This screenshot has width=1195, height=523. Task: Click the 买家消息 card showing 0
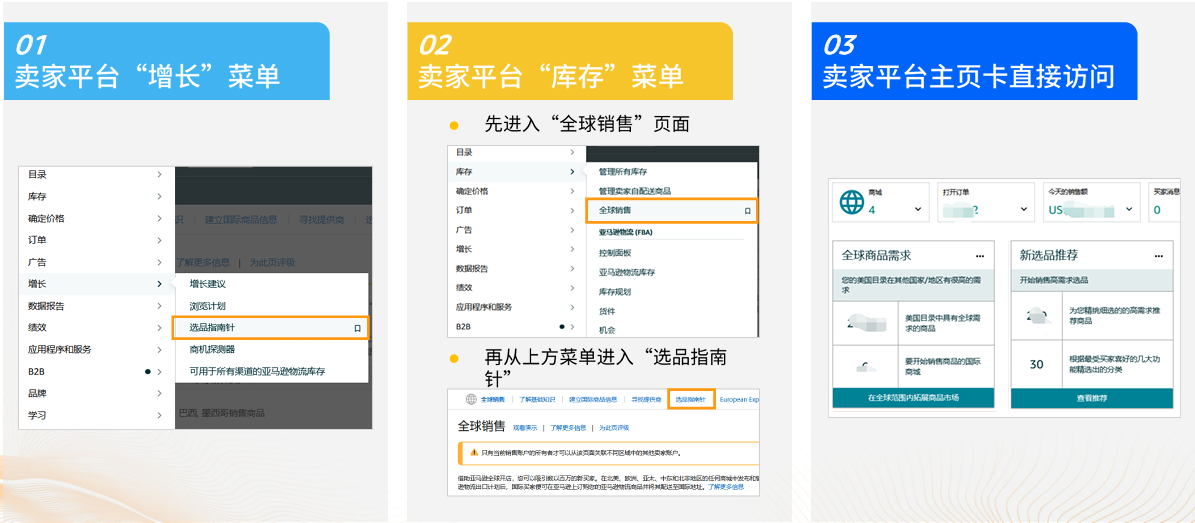point(1165,203)
